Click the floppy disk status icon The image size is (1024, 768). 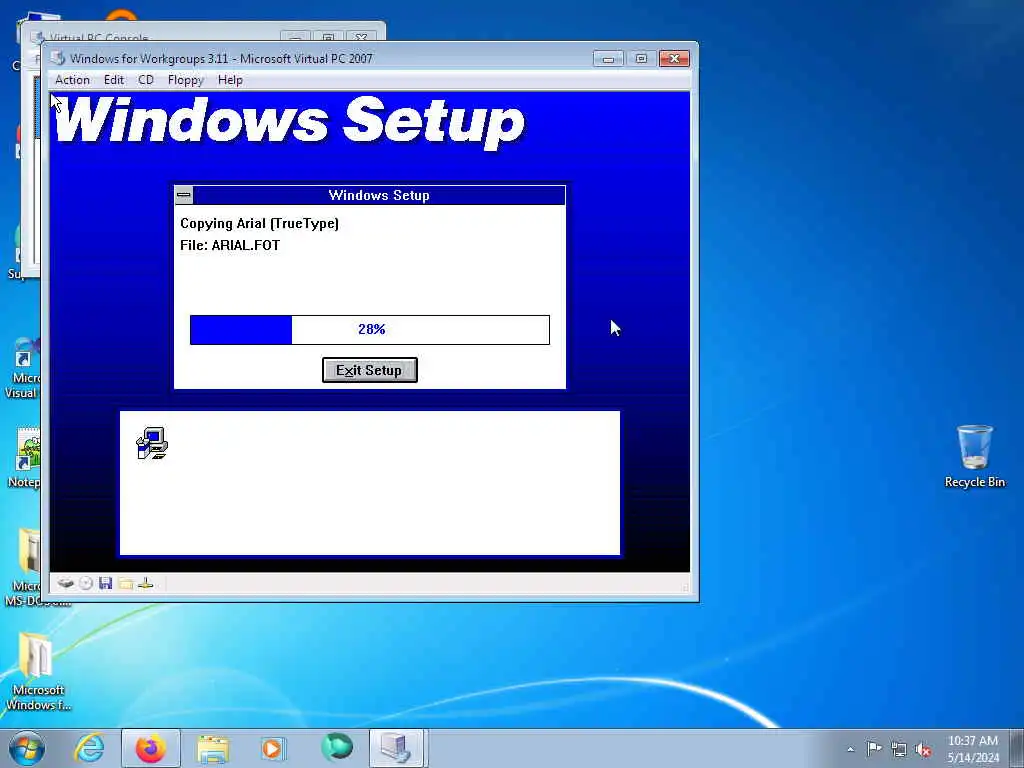(x=106, y=583)
